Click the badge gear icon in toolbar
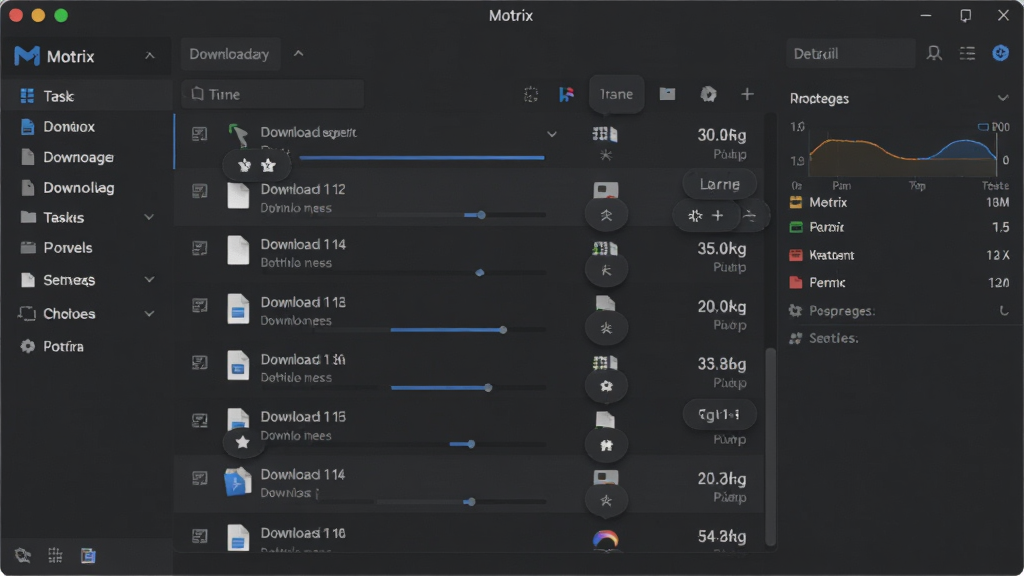 click(709, 95)
